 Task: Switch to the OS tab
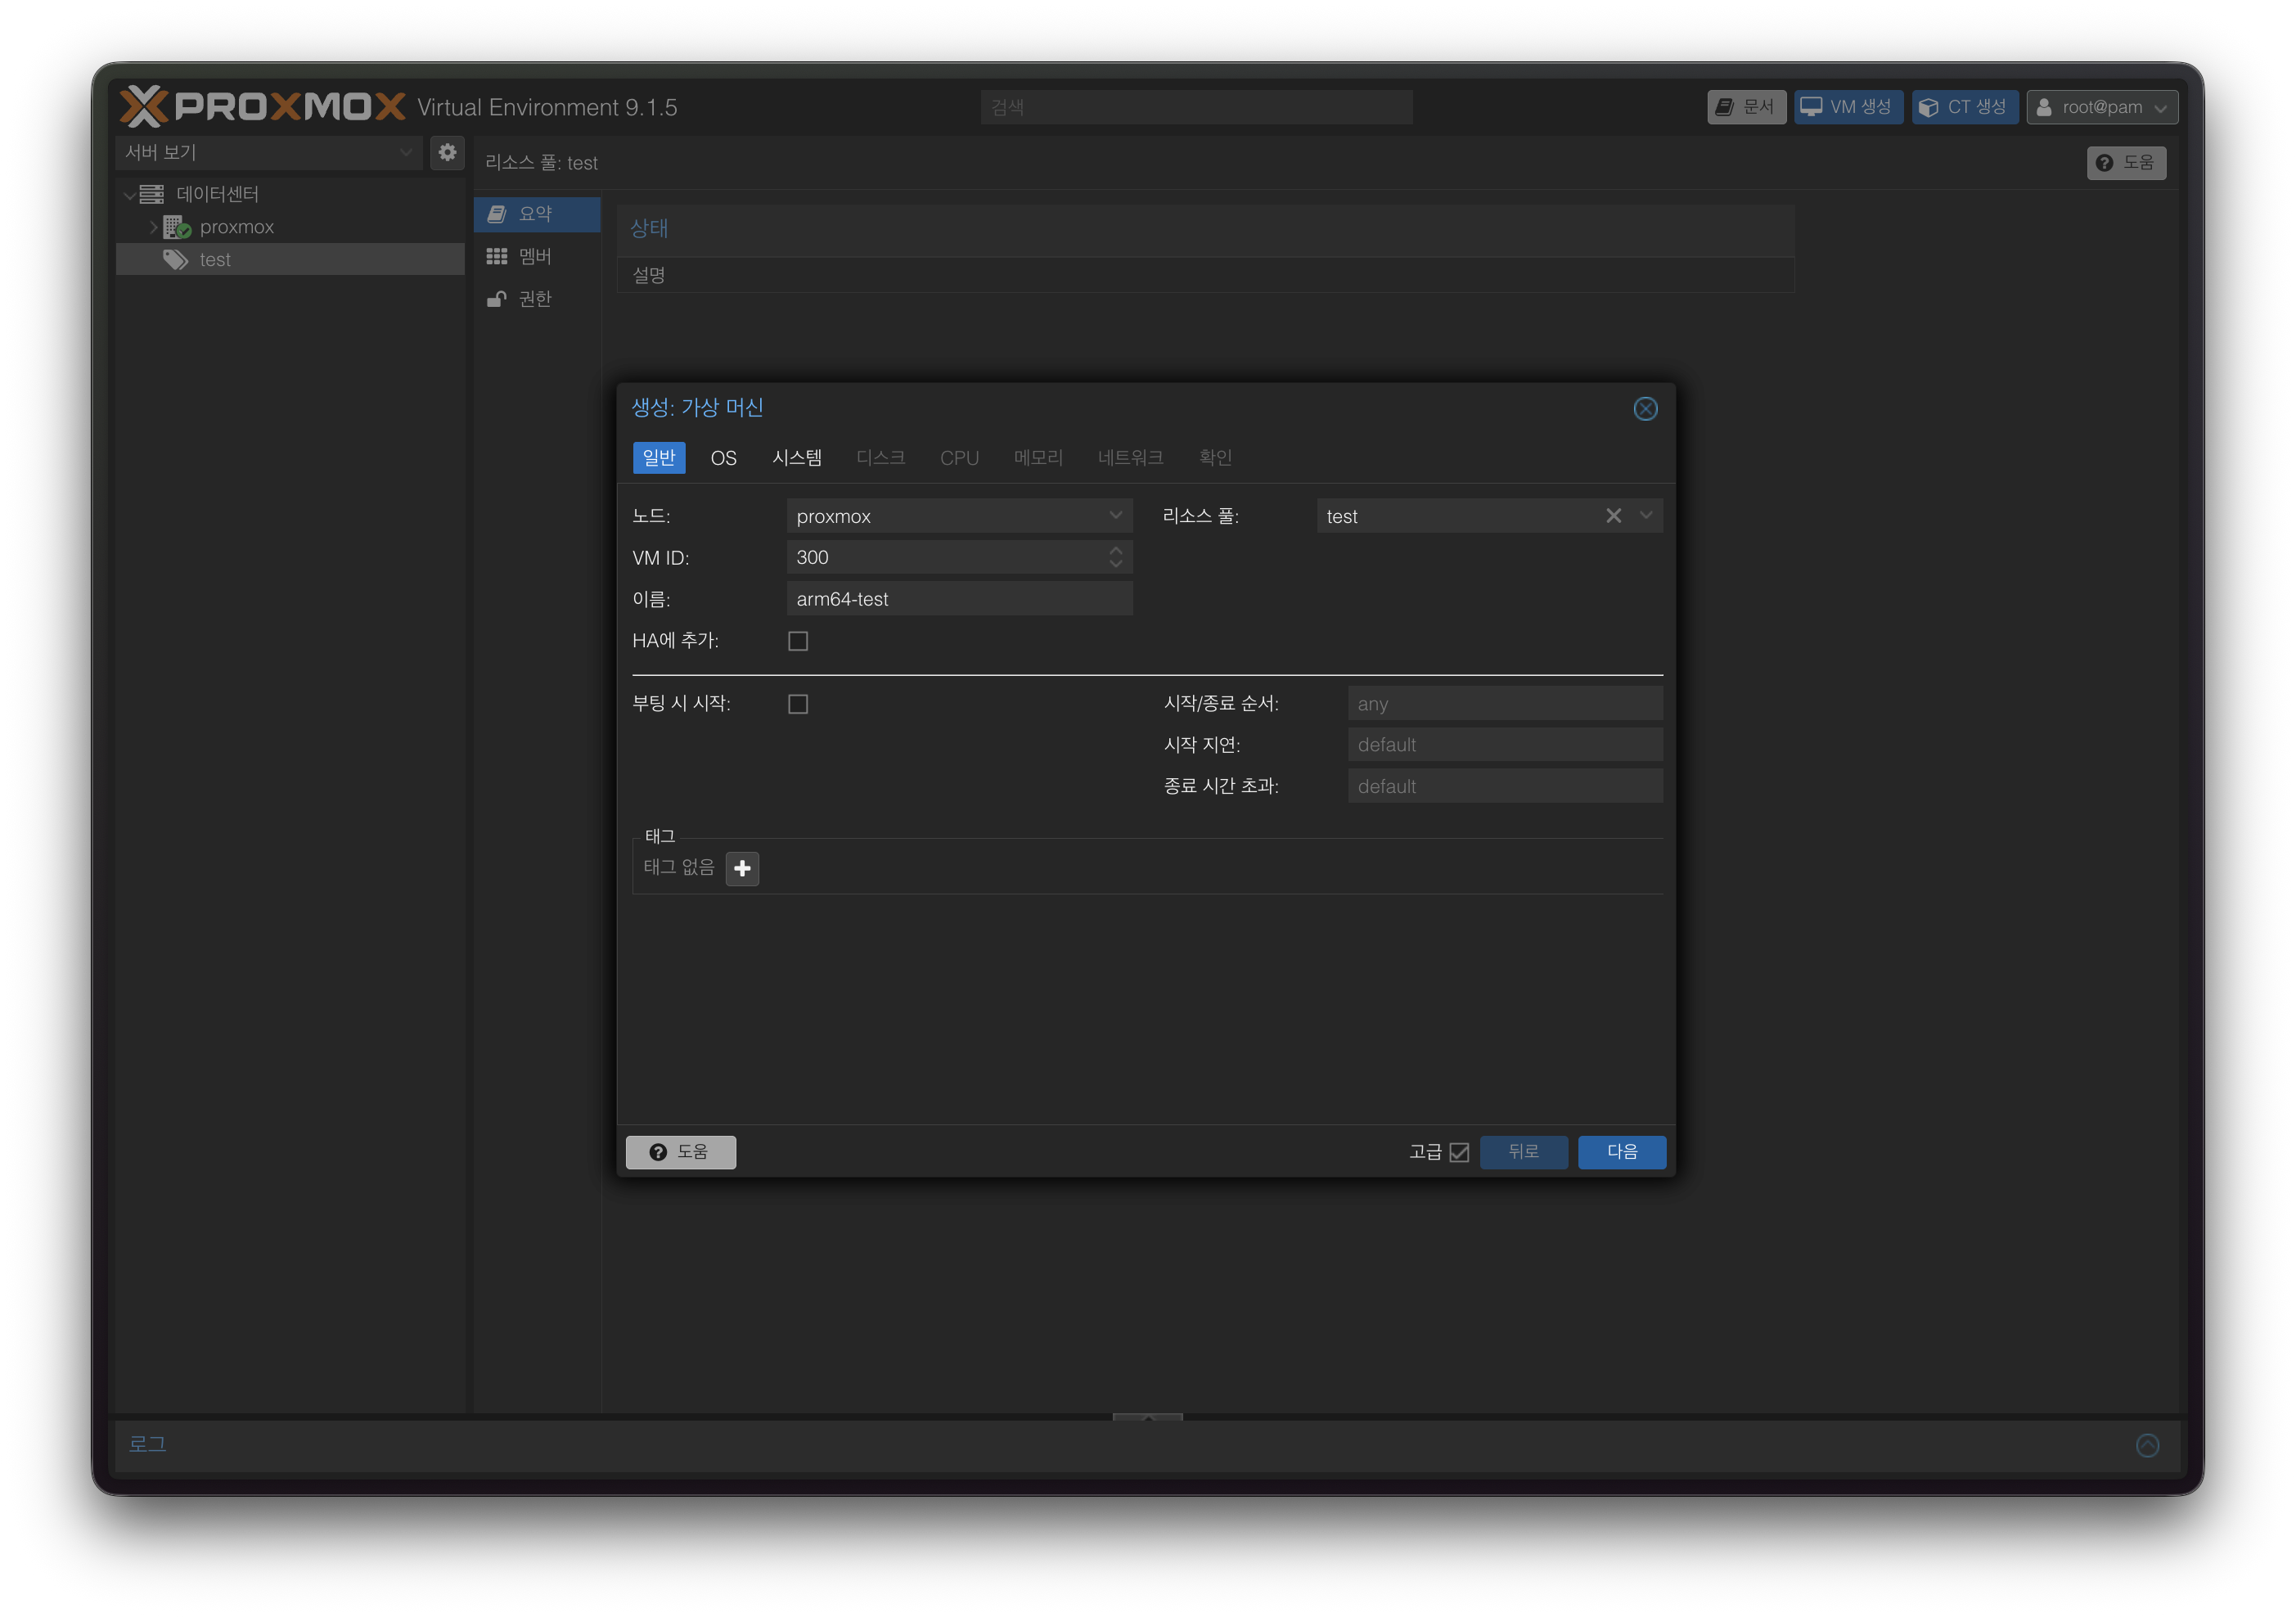coord(723,458)
